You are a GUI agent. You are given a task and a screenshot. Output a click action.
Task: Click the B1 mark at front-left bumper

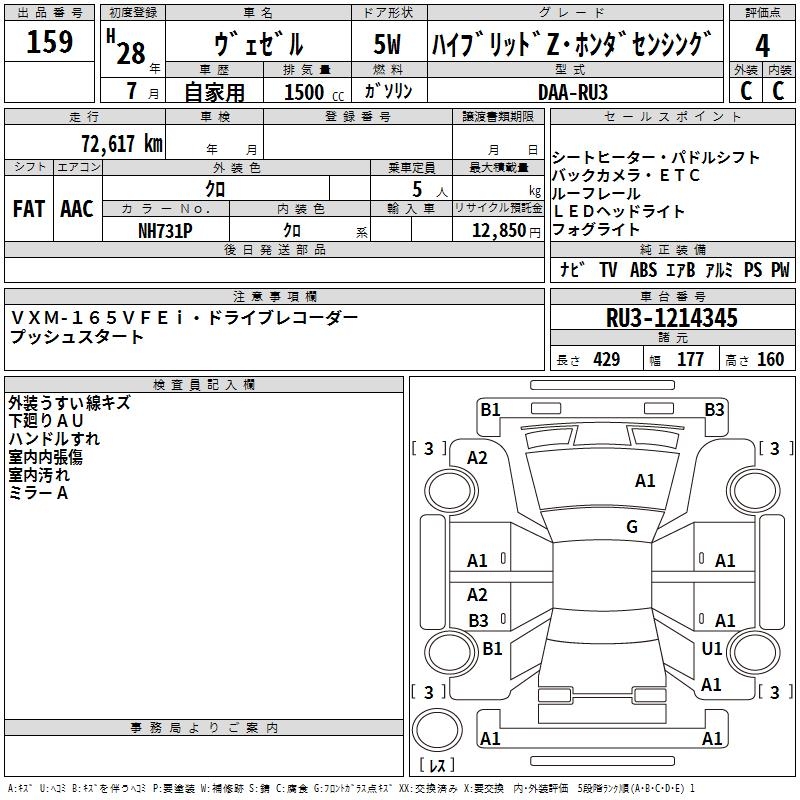coord(490,410)
